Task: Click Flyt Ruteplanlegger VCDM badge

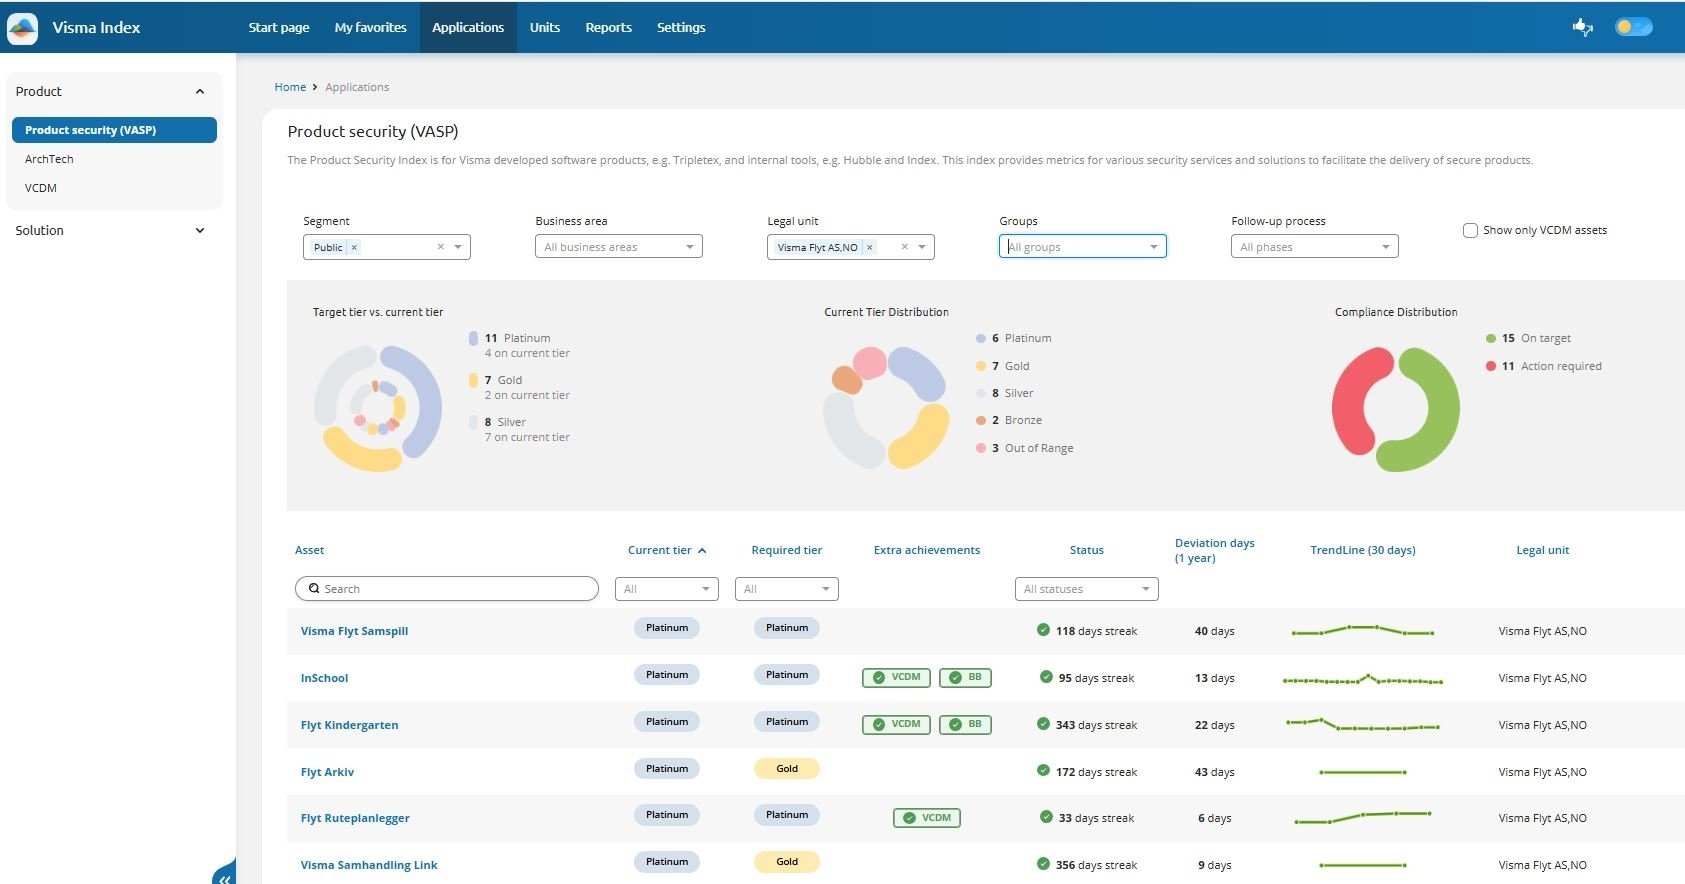Action: click(927, 817)
